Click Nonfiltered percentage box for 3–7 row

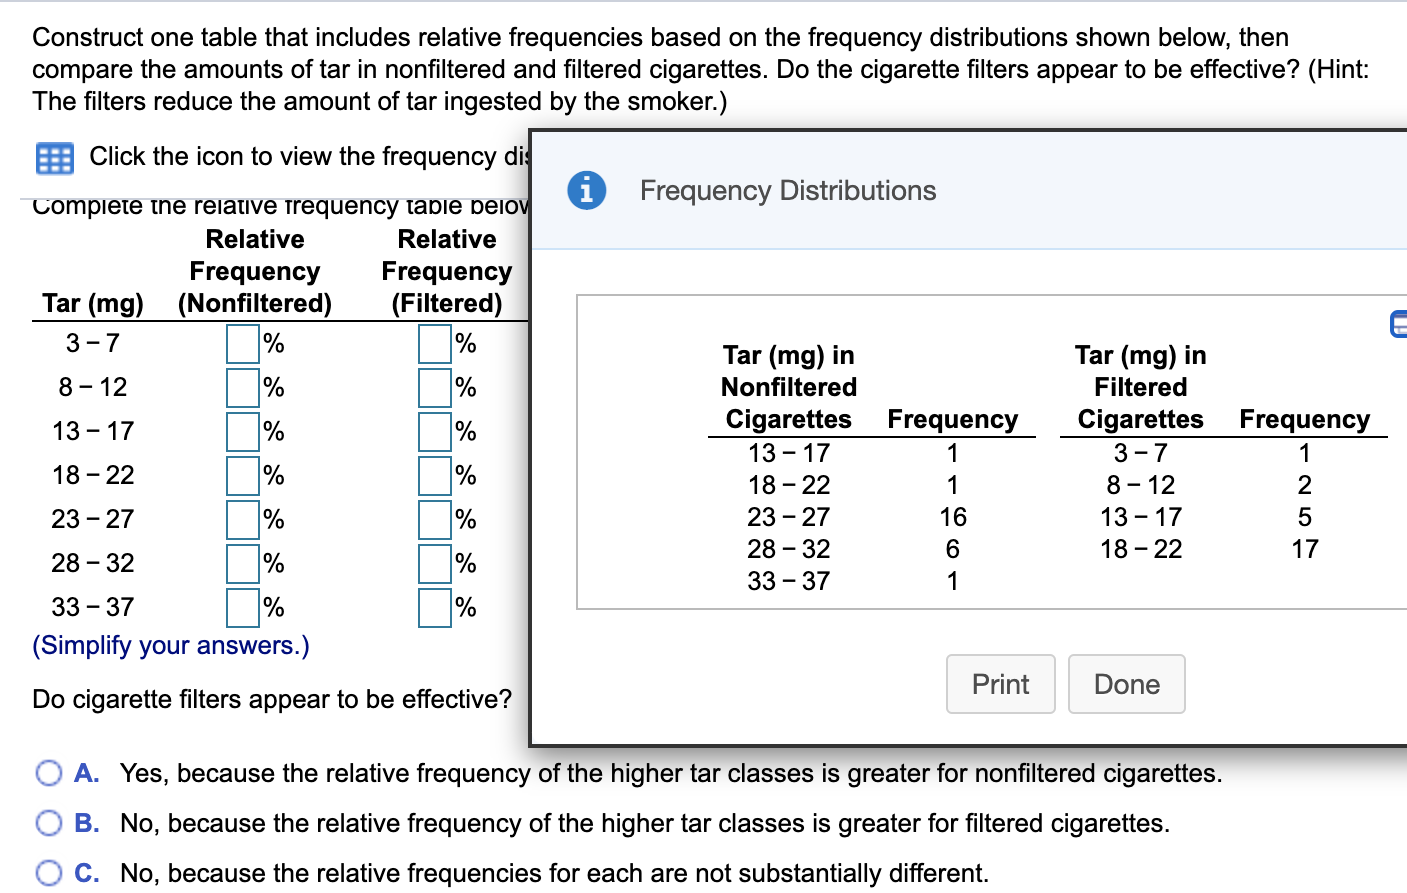coord(243,343)
